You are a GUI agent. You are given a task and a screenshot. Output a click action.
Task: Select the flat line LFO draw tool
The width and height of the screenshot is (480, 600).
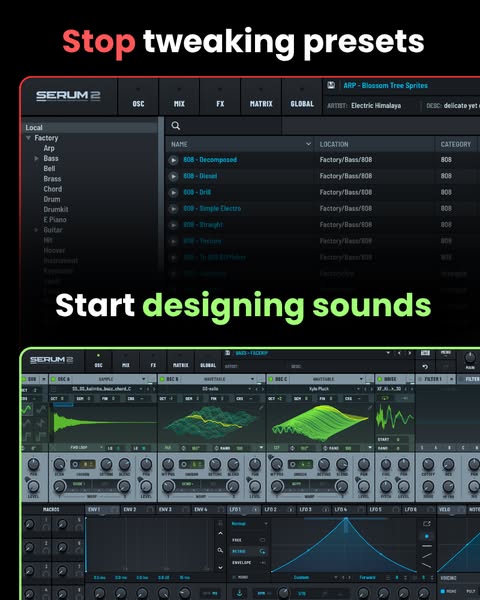click(426, 546)
